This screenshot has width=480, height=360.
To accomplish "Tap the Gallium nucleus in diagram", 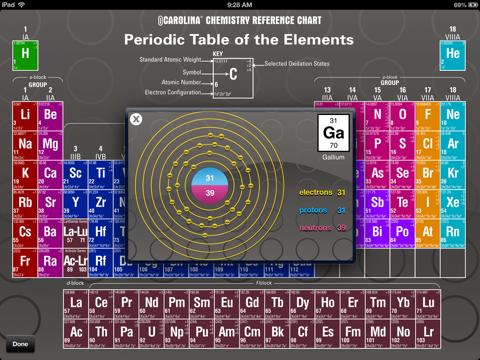I will click(x=210, y=186).
